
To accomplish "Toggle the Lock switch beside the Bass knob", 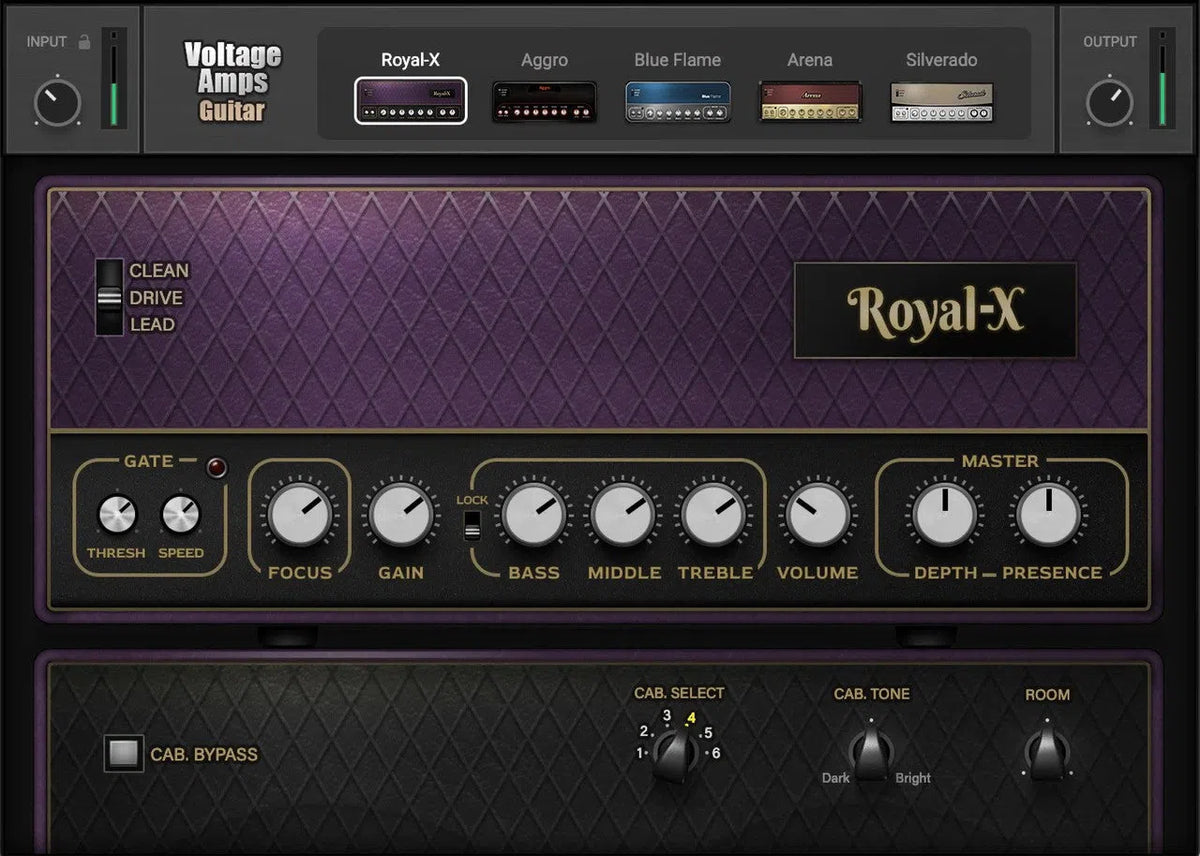I will [471, 525].
